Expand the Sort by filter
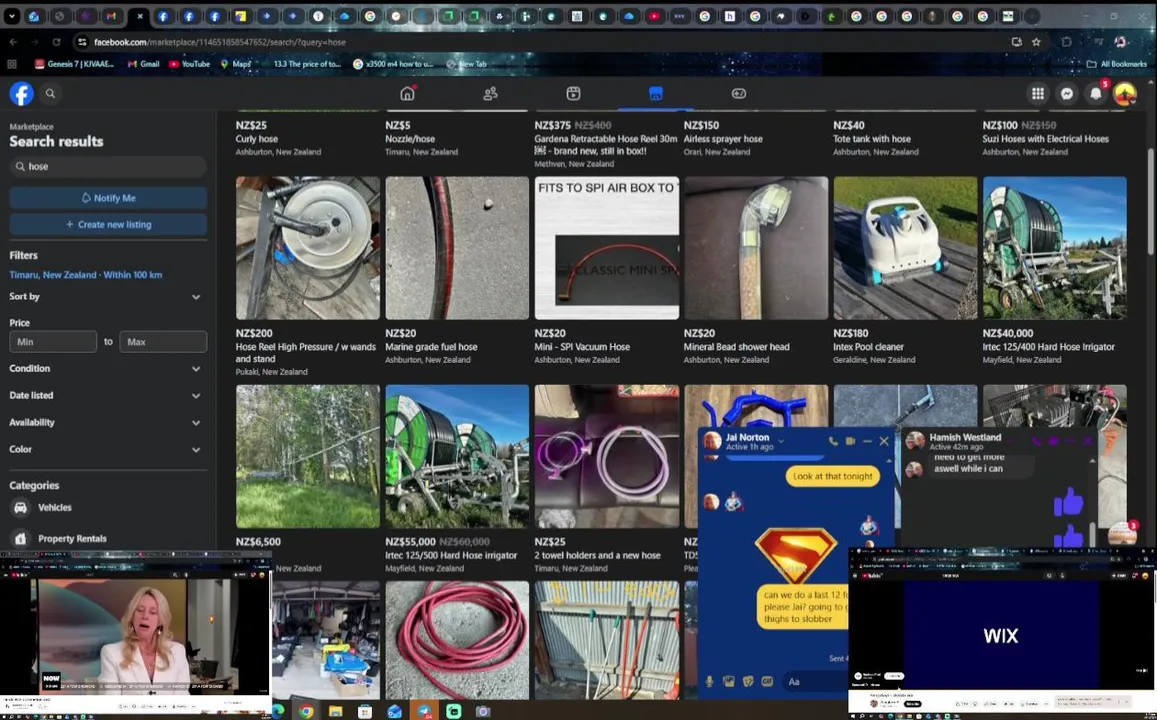1157x720 pixels. [106, 297]
